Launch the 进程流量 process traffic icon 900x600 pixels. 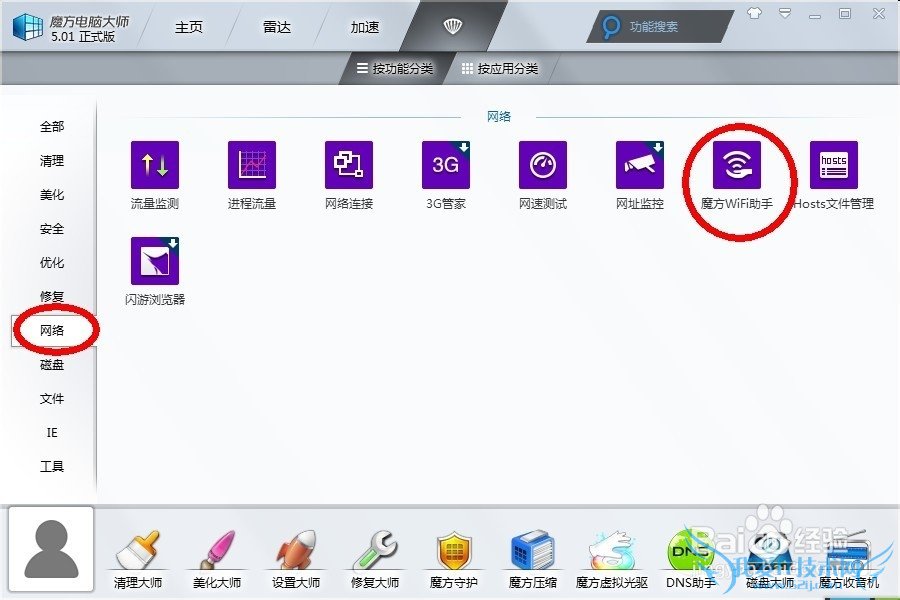pyautogui.click(x=252, y=165)
